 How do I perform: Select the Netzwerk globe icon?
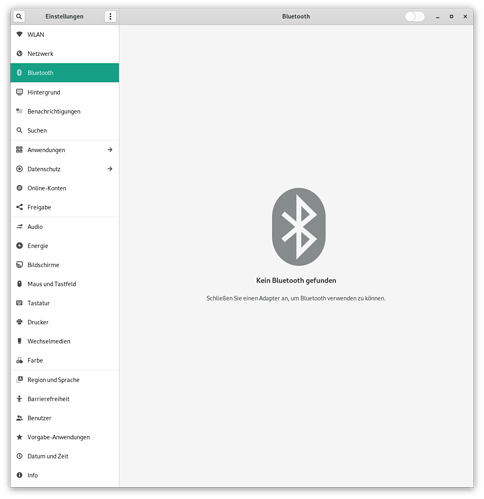[x=19, y=53]
